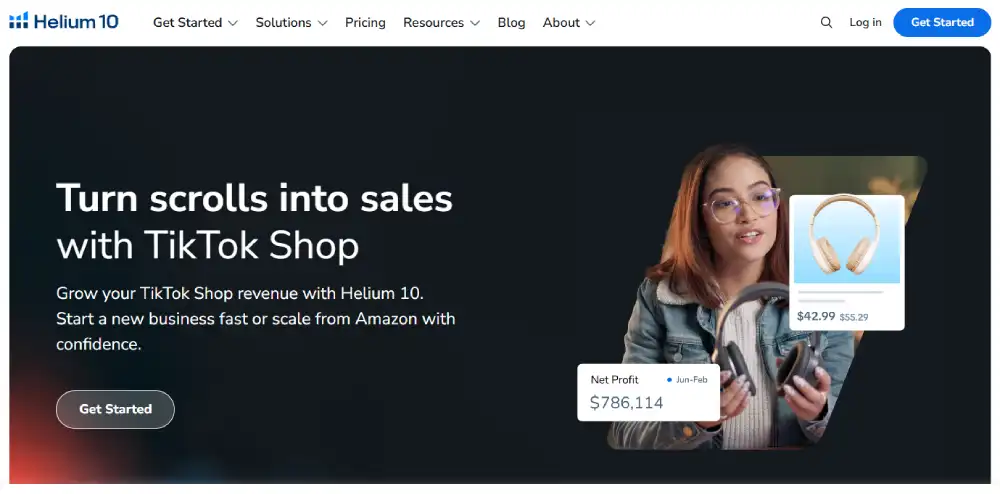Click the blue Get Started button
Image resolution: width=1000 pixels, height=494 pixels.
point(942,22)
